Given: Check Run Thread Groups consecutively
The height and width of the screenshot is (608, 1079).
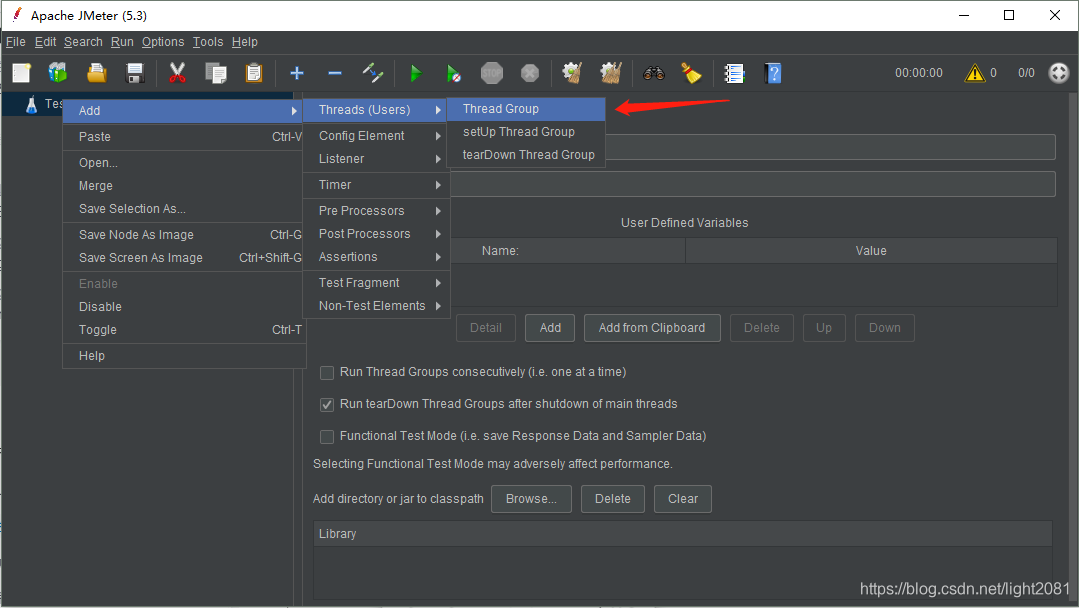Looking at the screenshot, I should (327, 373).
